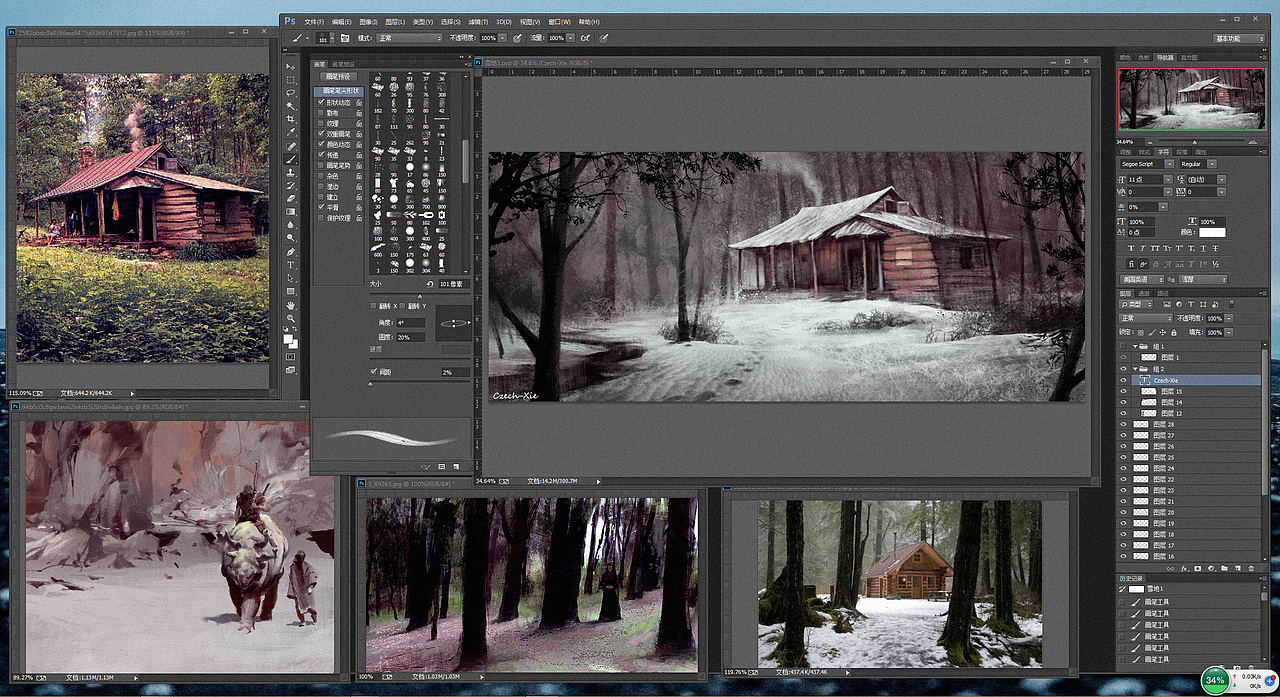
Task: Toggle the 形状动态 checkbox
Action: [x=321, y=102]
